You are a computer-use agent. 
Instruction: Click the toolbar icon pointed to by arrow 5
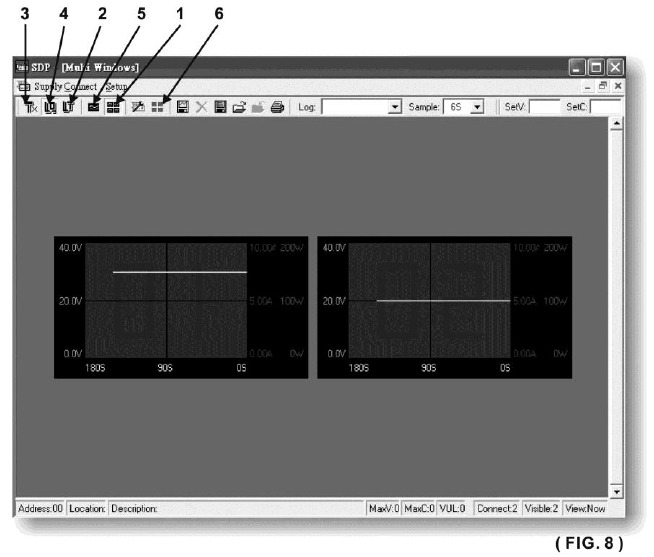[x=94, y=106]
